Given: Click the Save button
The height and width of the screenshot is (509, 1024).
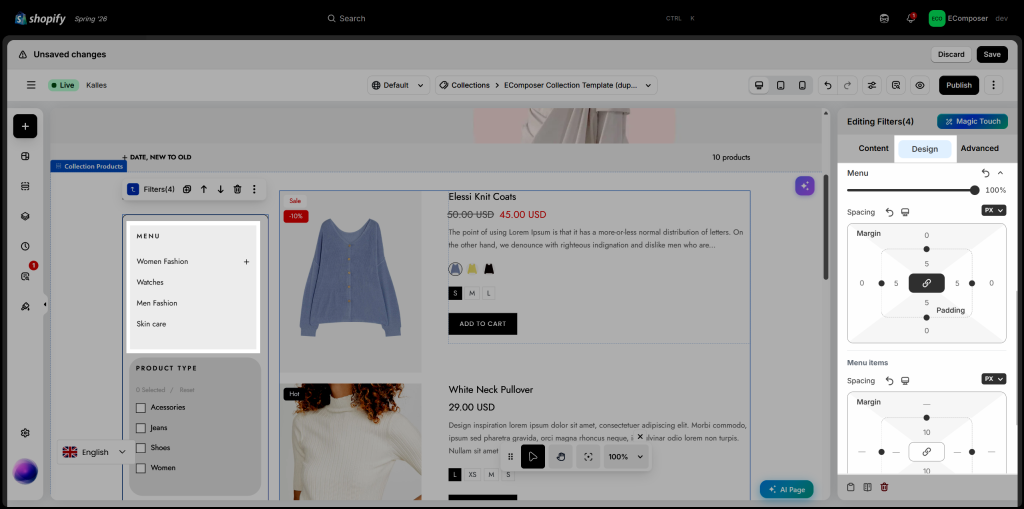Looking at the screenshot, I should tap(992, 54).
